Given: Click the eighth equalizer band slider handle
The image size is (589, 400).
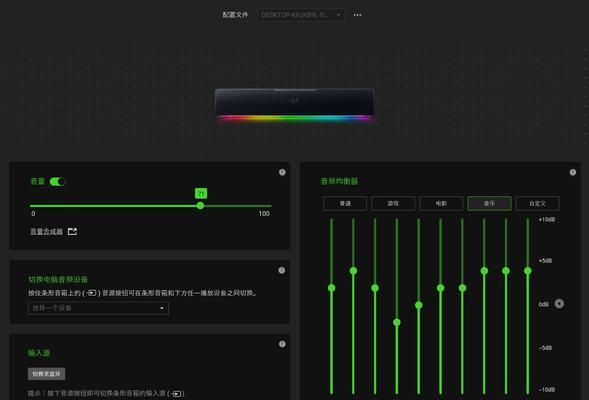Looking at the screenshot, I should [484, 270].
